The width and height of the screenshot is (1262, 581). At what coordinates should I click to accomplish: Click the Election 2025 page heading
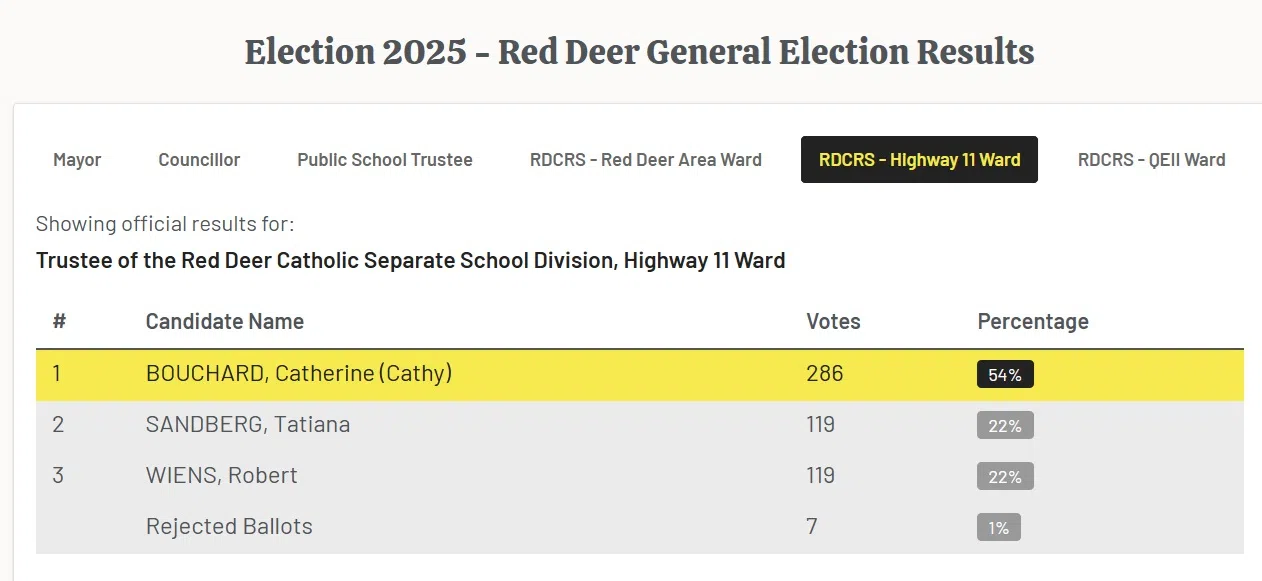tap(639, 52)
